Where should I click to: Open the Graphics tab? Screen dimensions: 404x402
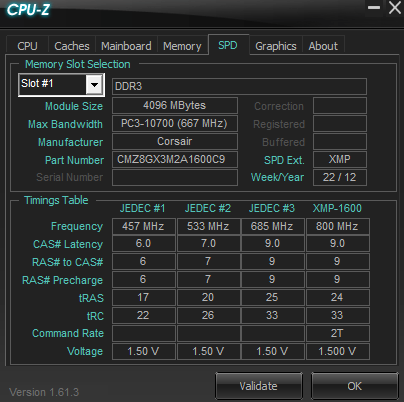click(x=276, y=46)
